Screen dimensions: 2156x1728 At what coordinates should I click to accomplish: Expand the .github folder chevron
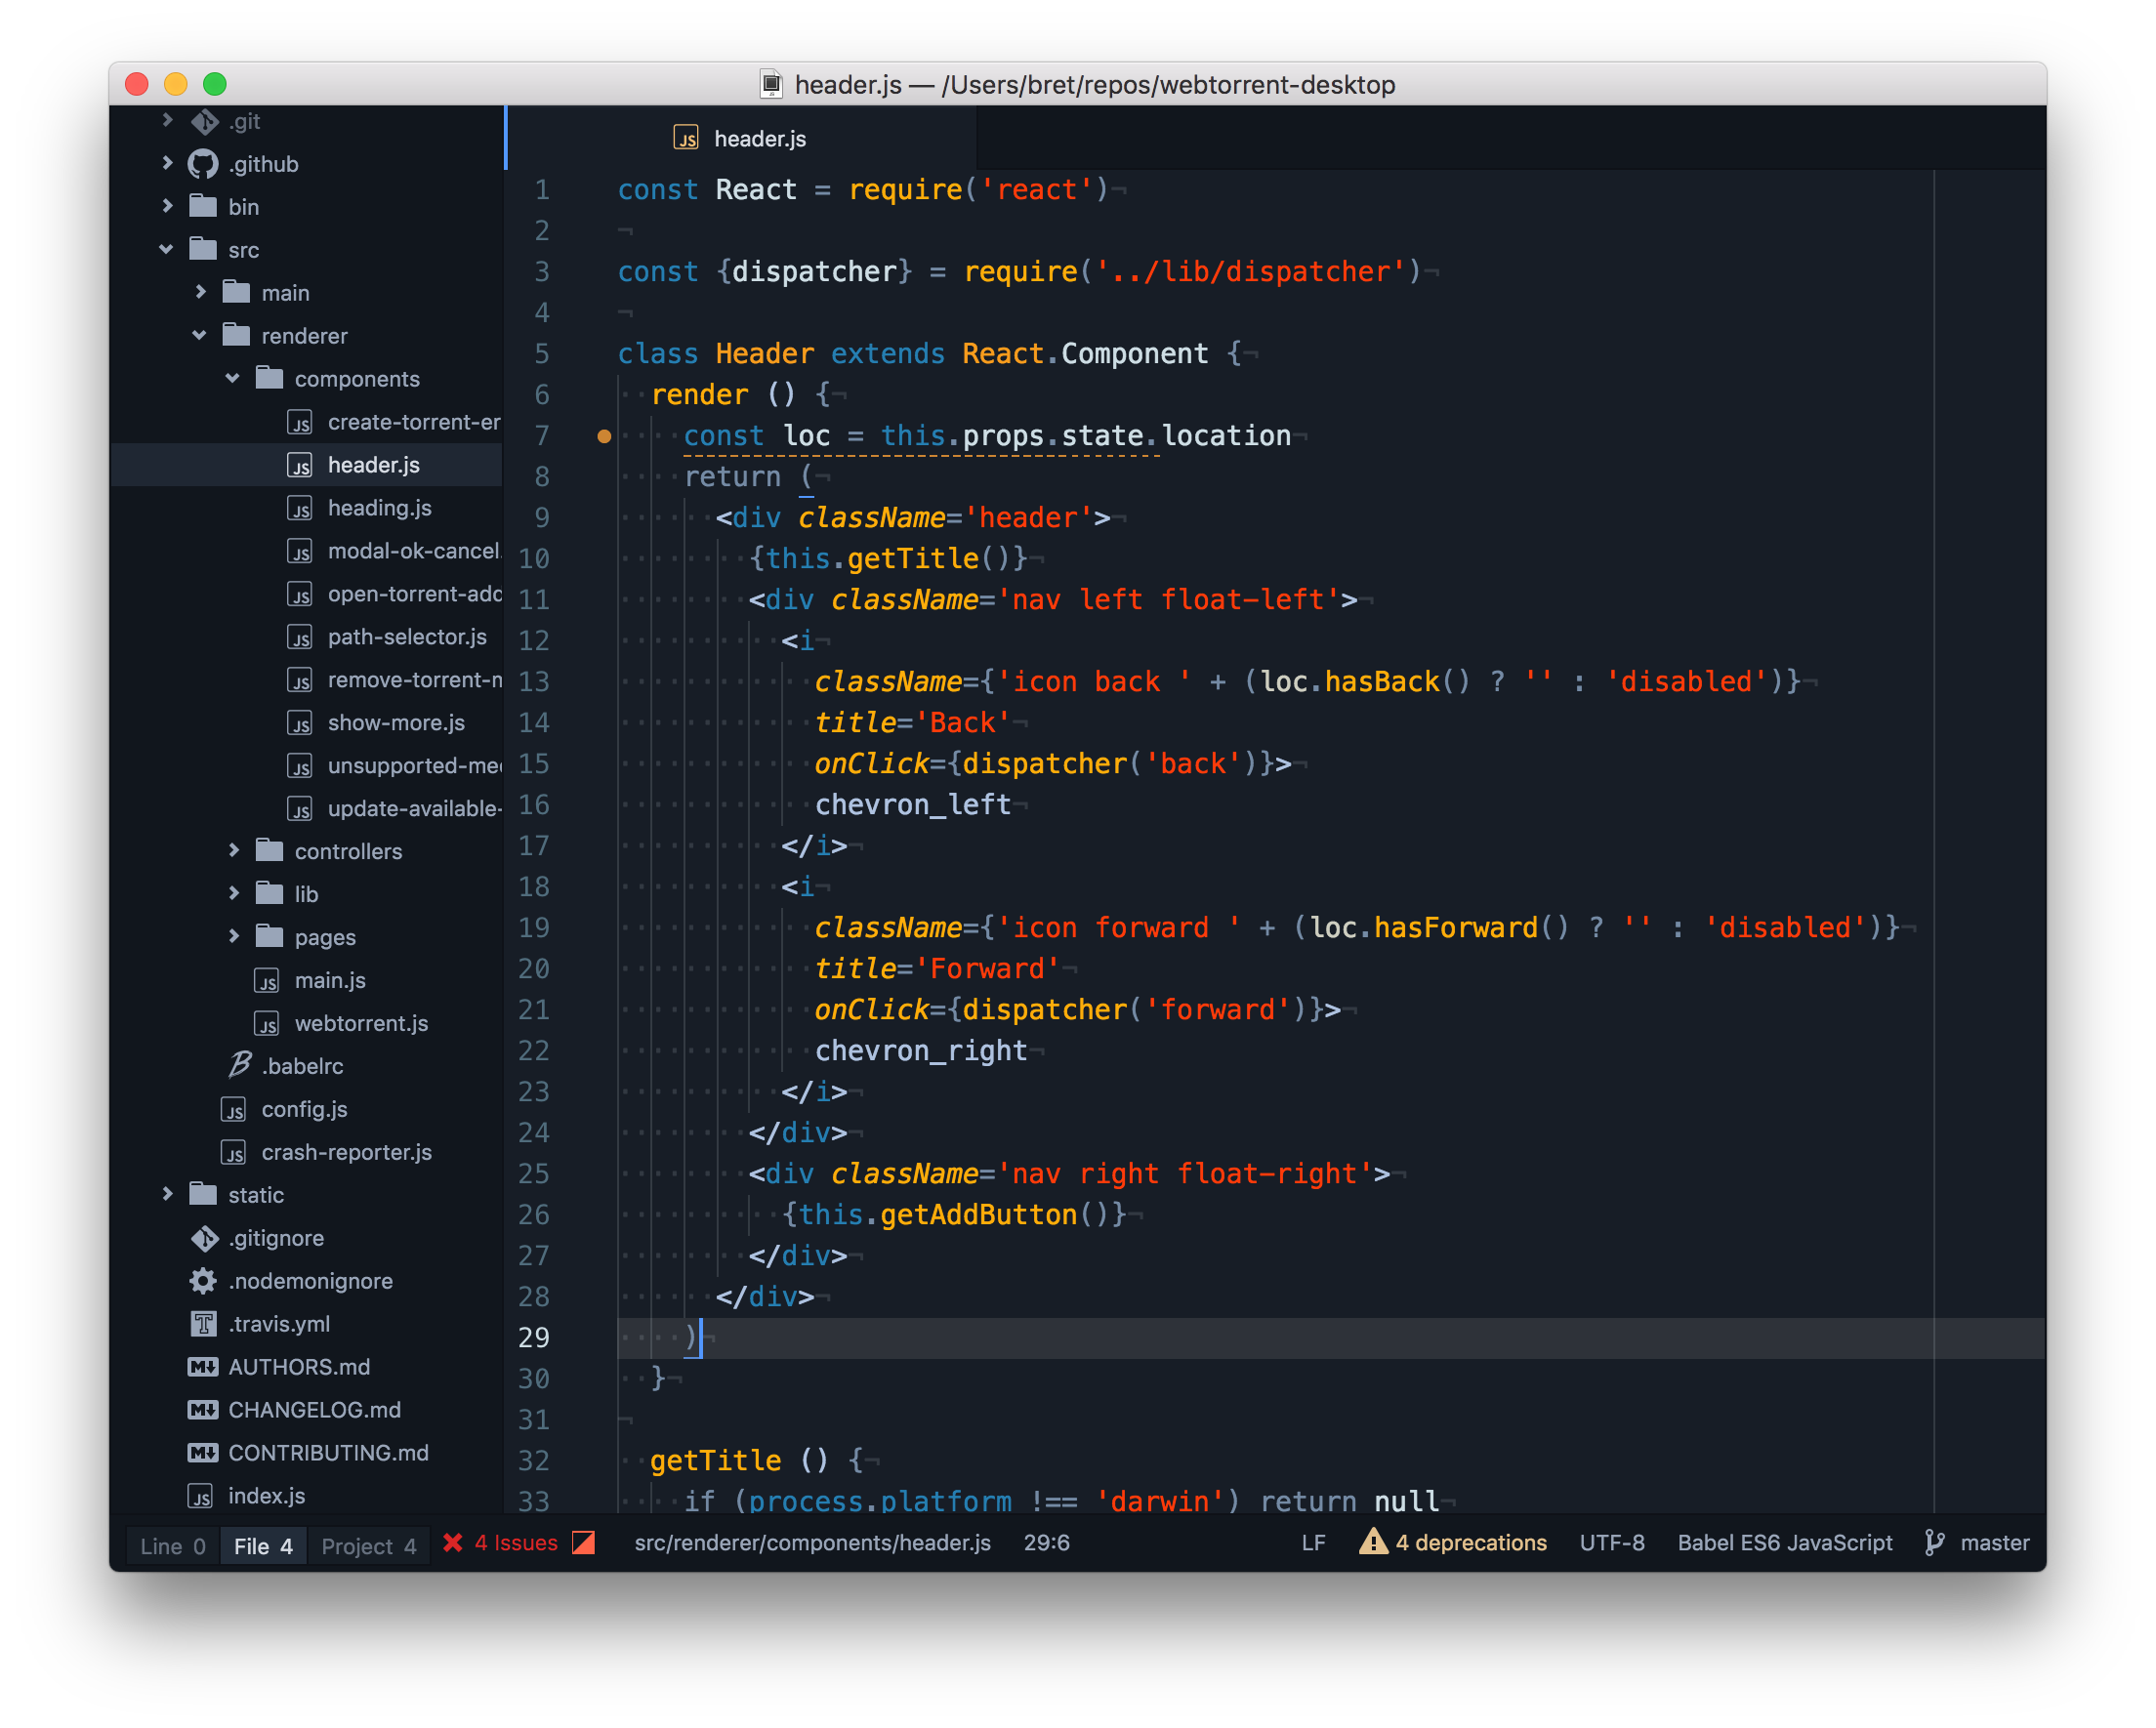point(167,163)
